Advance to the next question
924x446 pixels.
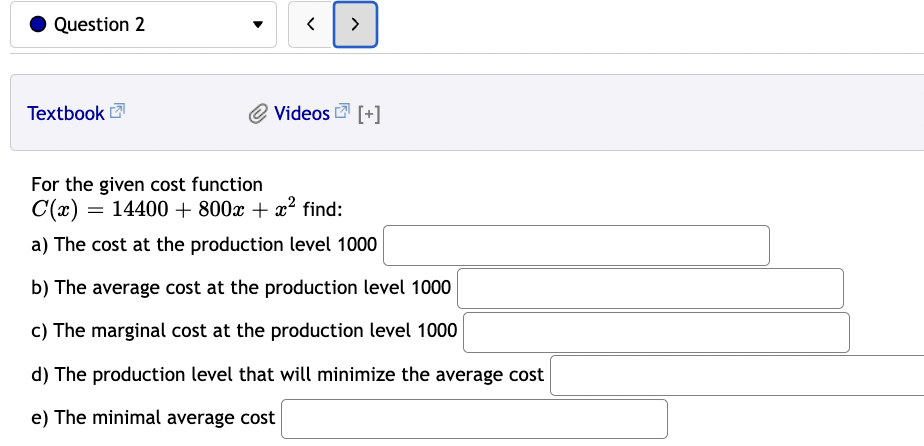[356, 25]
